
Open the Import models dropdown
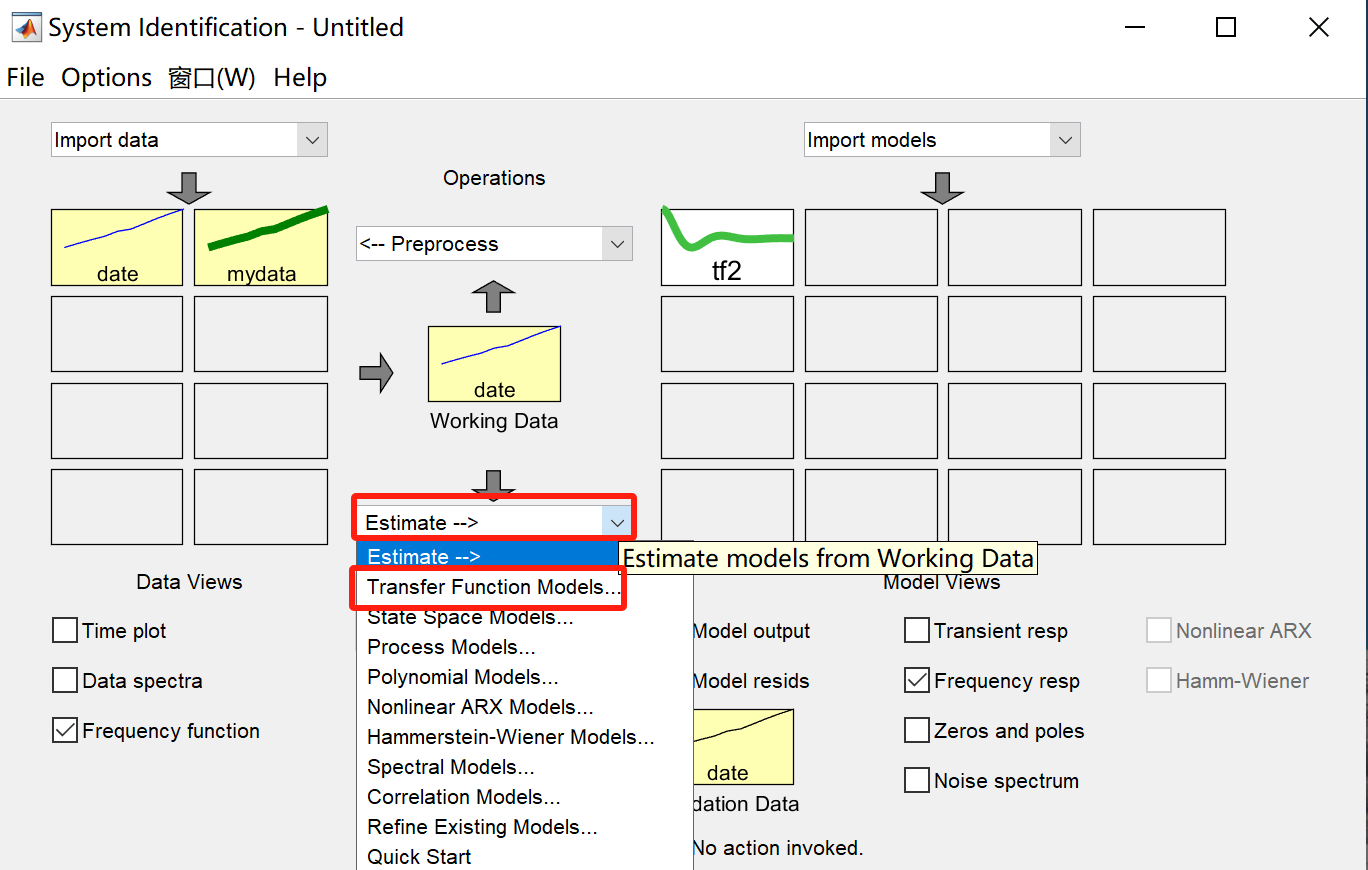coord(942,140)
